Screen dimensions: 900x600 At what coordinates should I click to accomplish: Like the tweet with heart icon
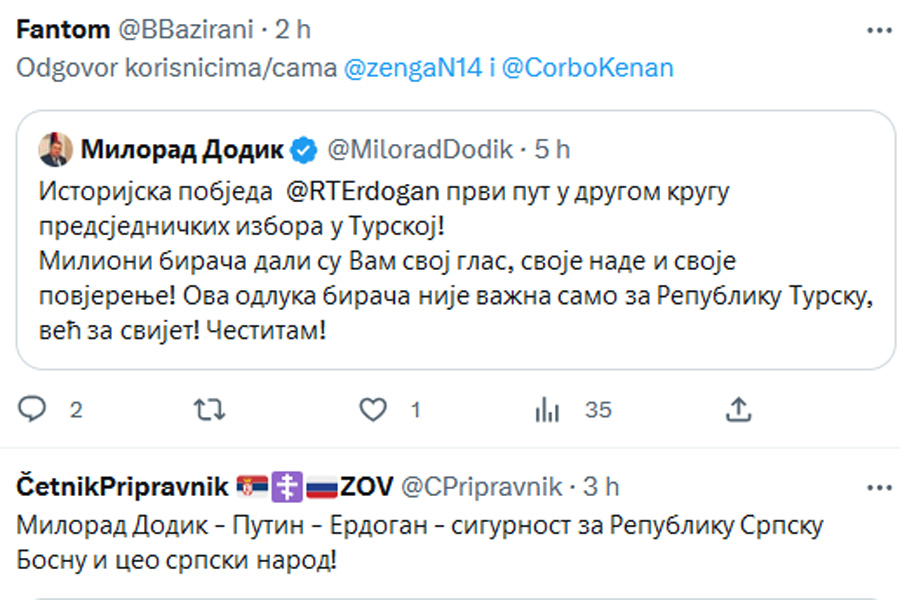(373, 409)
